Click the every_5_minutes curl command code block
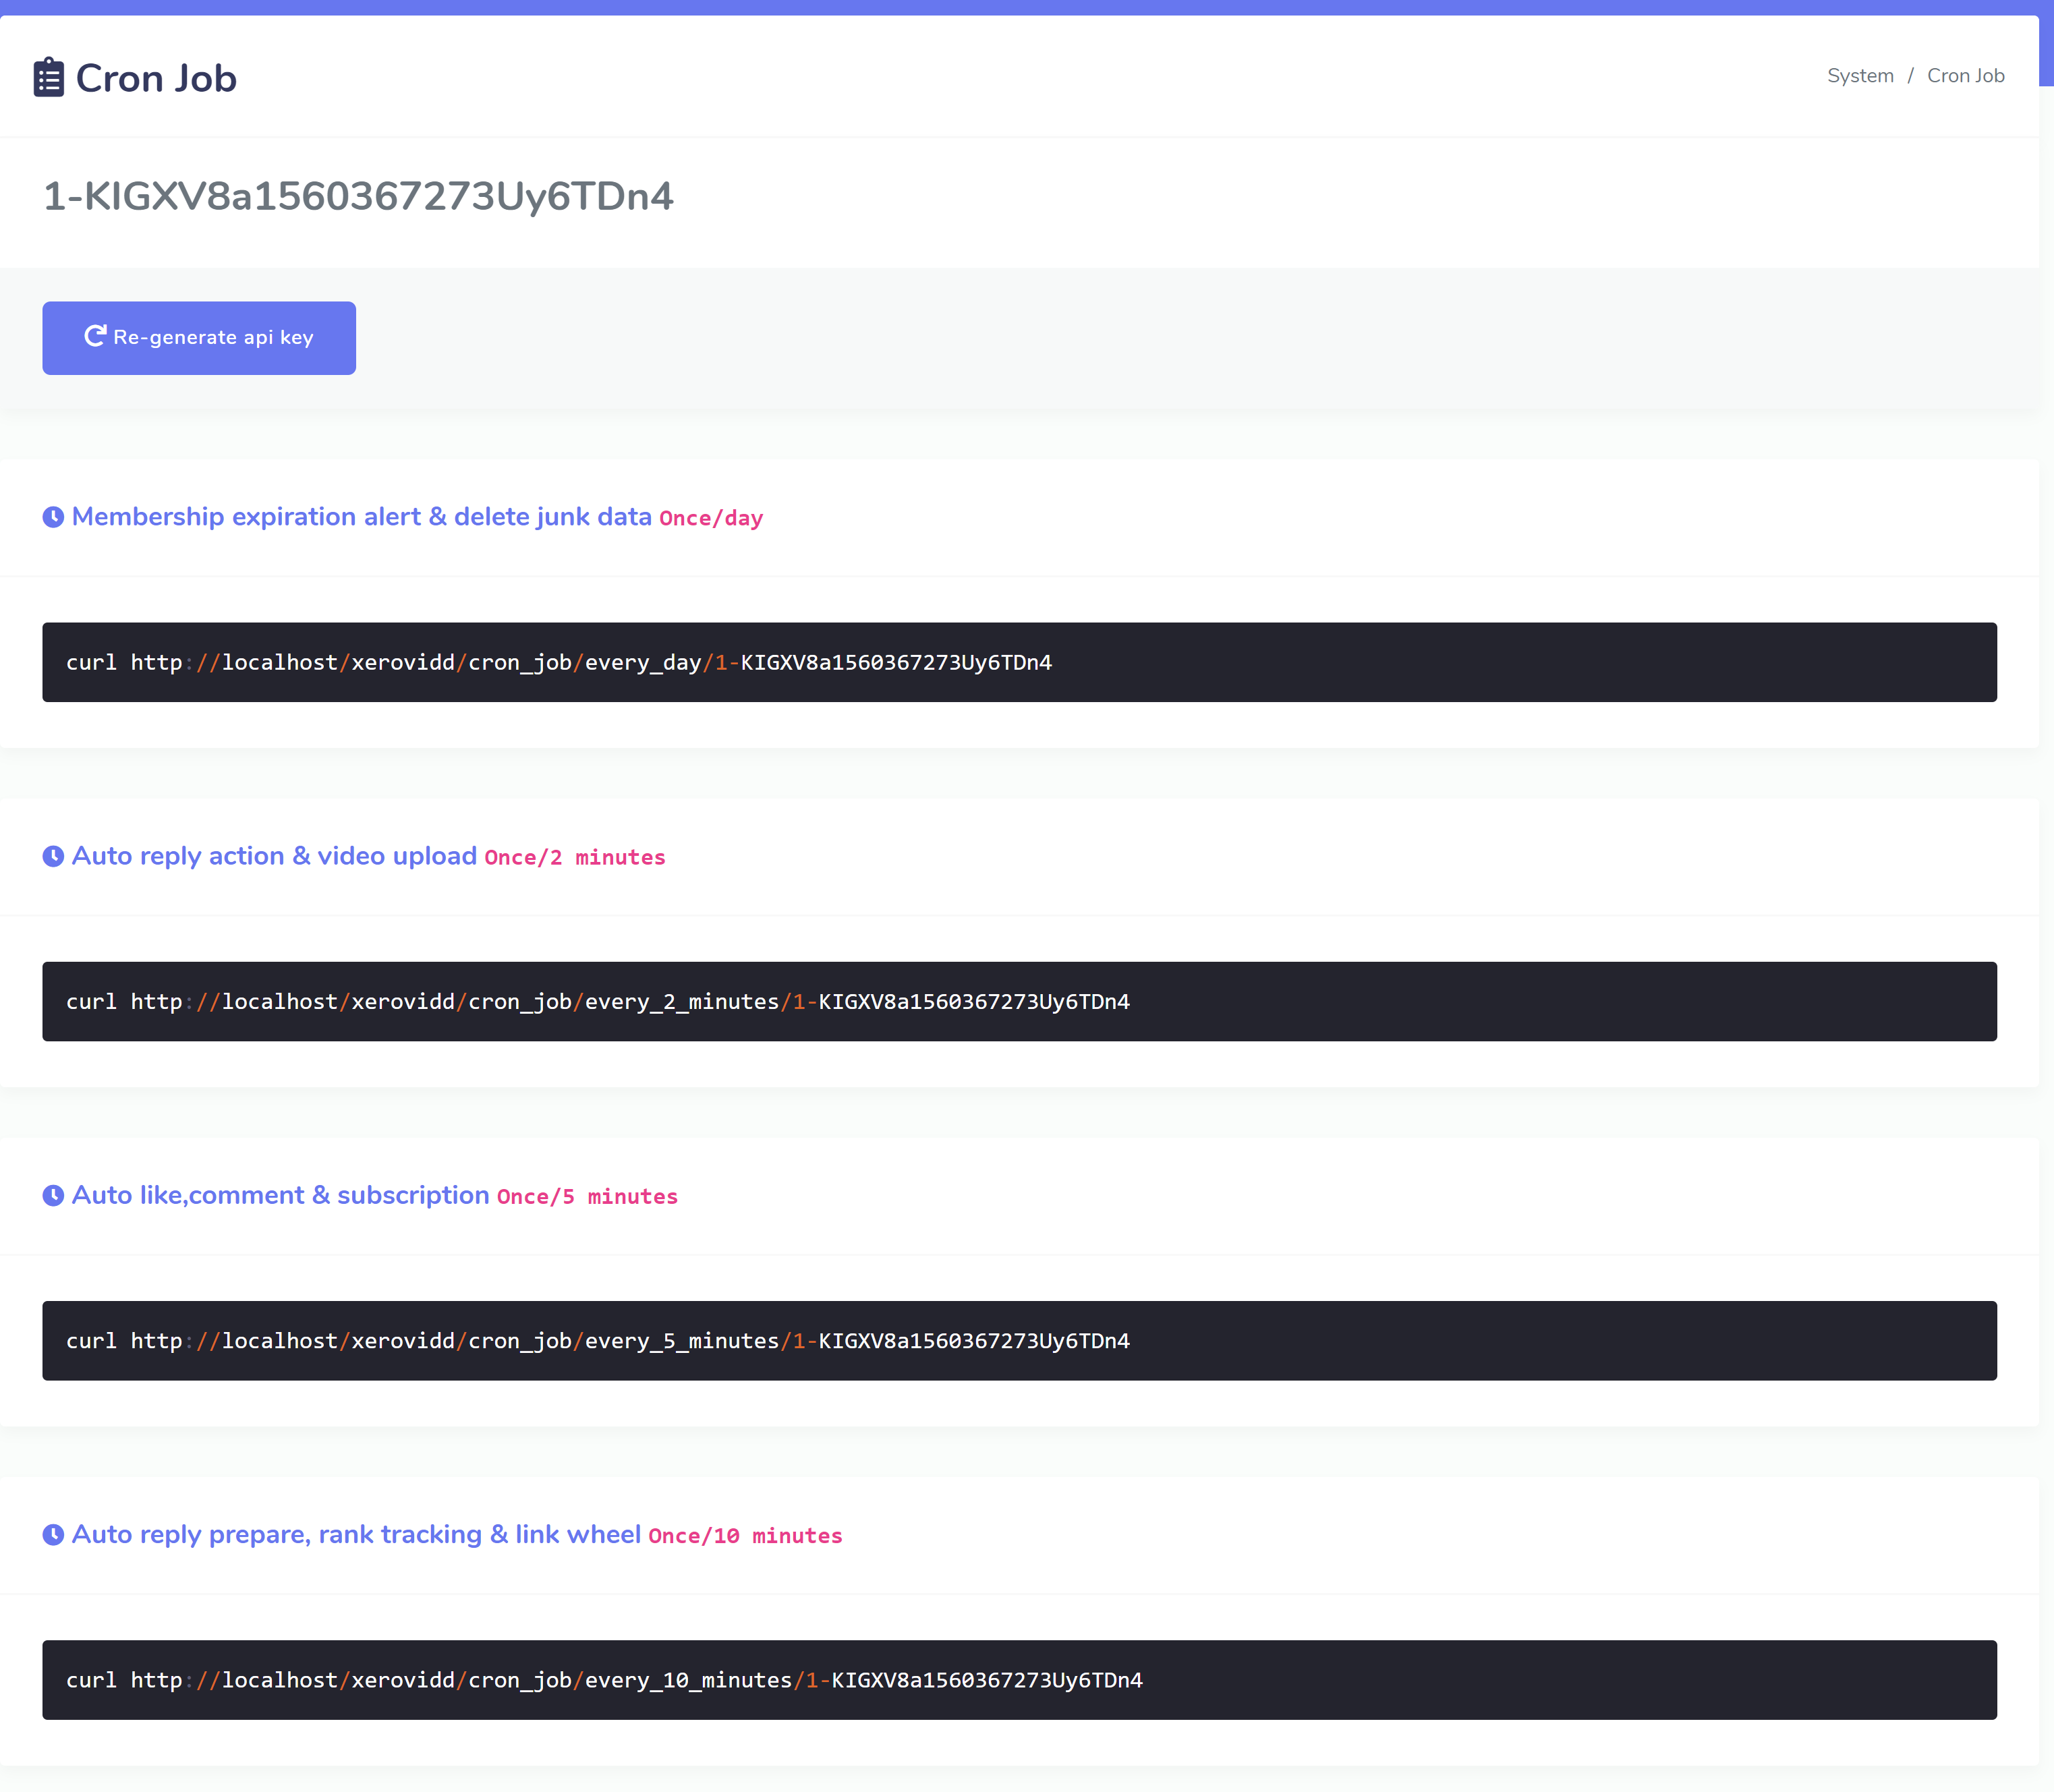Viewport: 2054px width, 1792px height. coord(1019,1341)
